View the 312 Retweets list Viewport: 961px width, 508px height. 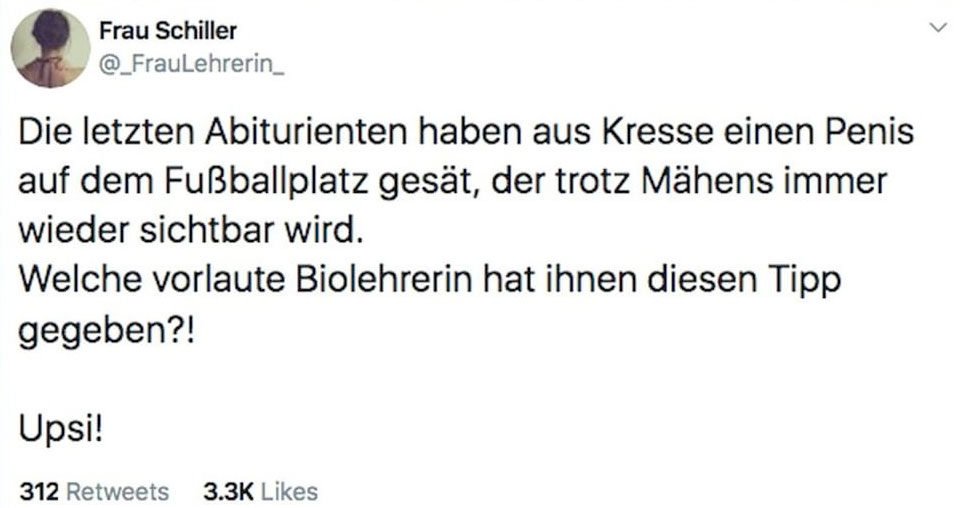(x=94, y=491)
